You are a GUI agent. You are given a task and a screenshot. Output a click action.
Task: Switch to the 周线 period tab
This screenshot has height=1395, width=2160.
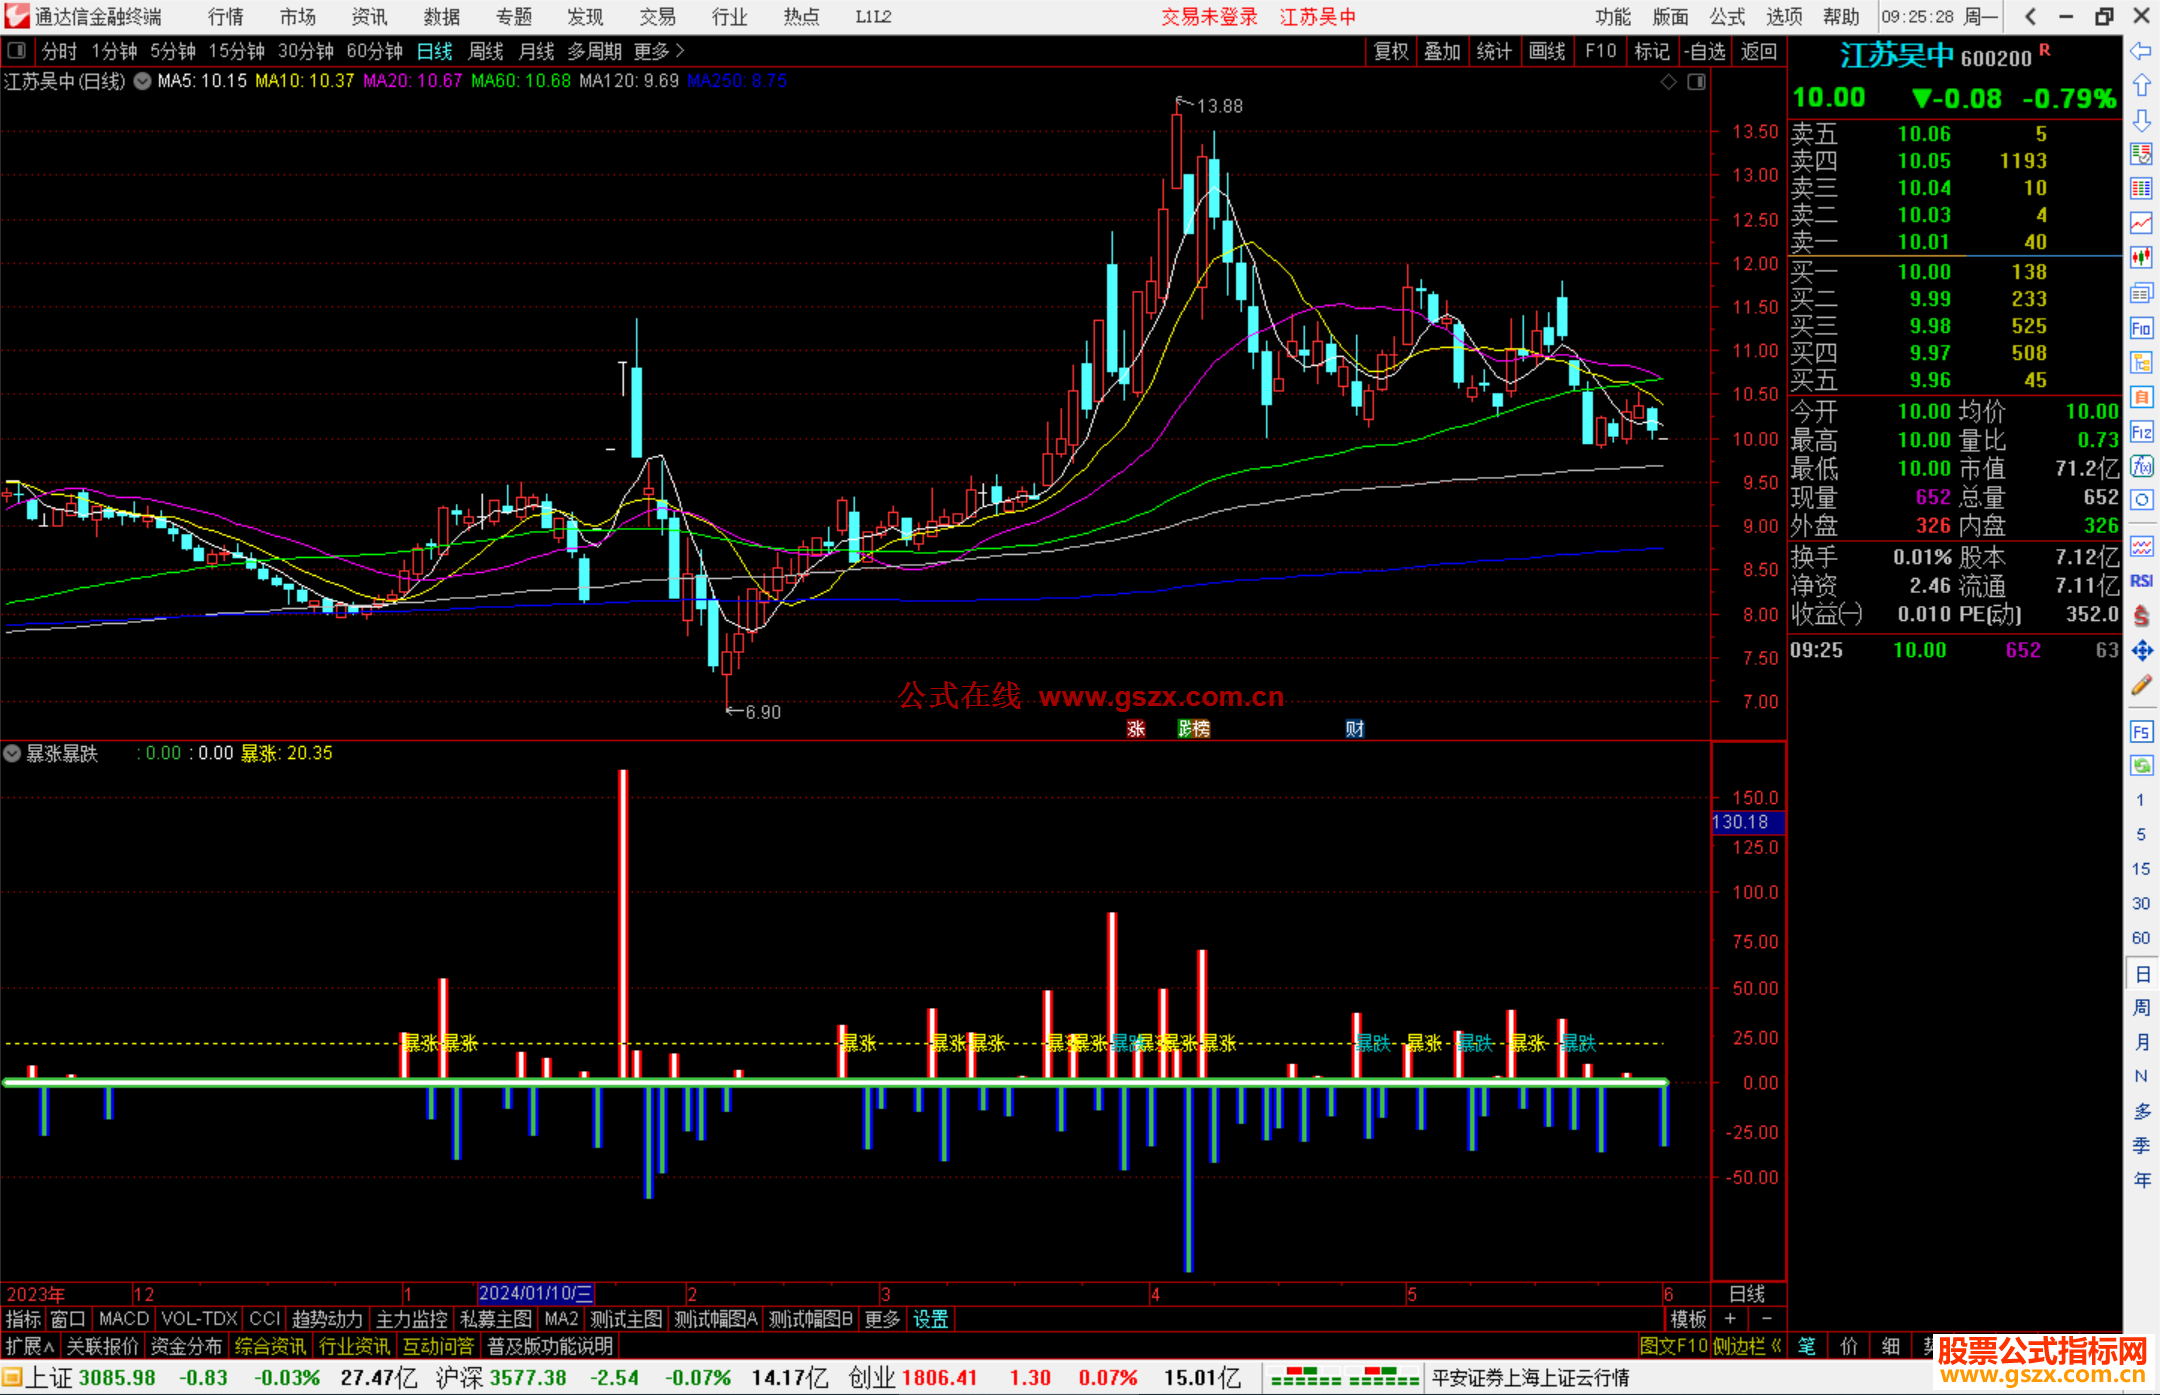(485, 51)
